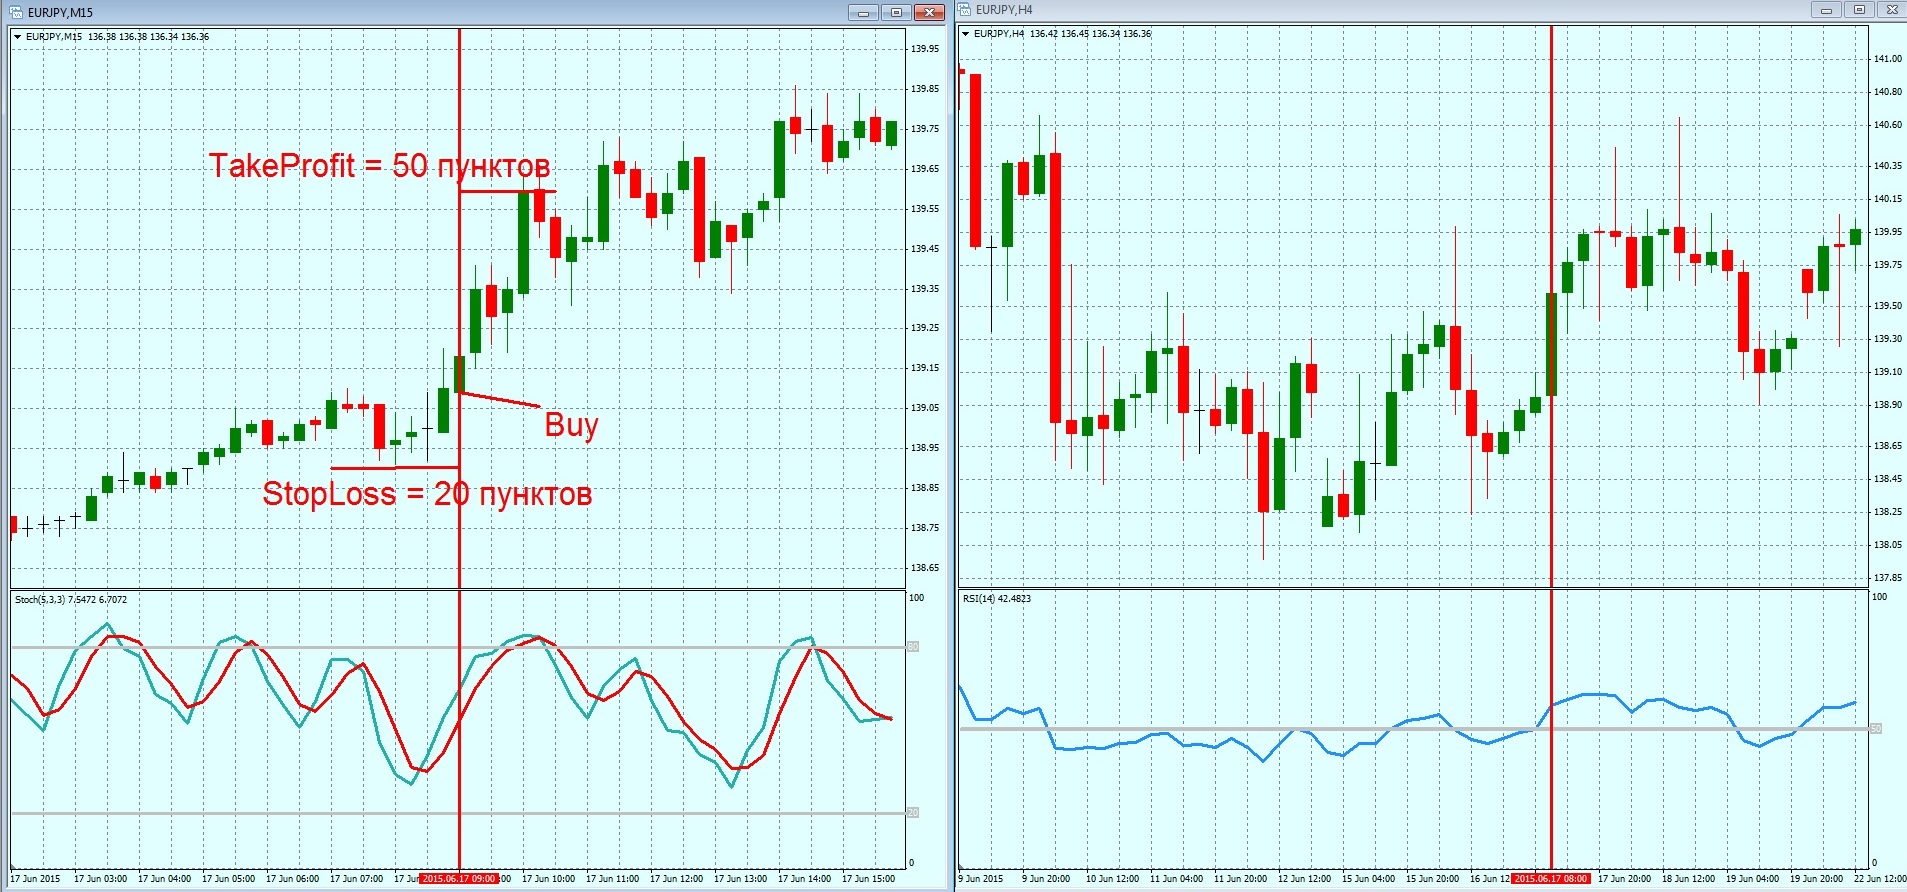
Task: Maximize the EURJPY,M15 chart window
Action: point(896,13)
